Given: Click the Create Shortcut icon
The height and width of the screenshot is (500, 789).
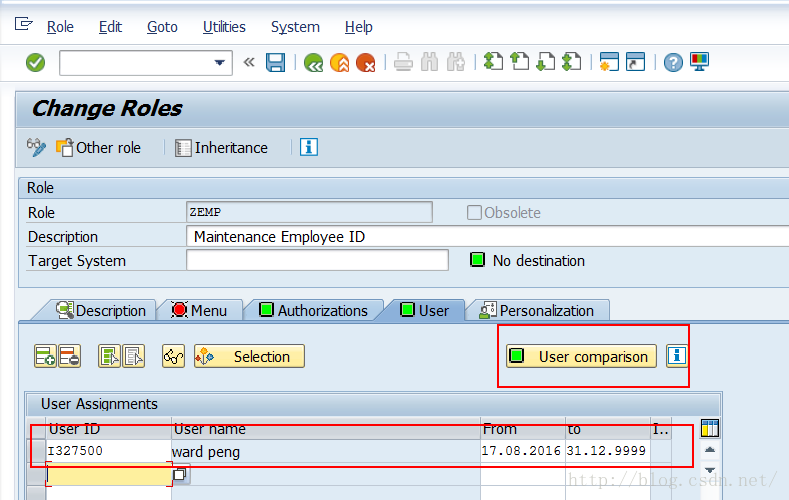Looking at the screenshot, I should click(635, 62).
